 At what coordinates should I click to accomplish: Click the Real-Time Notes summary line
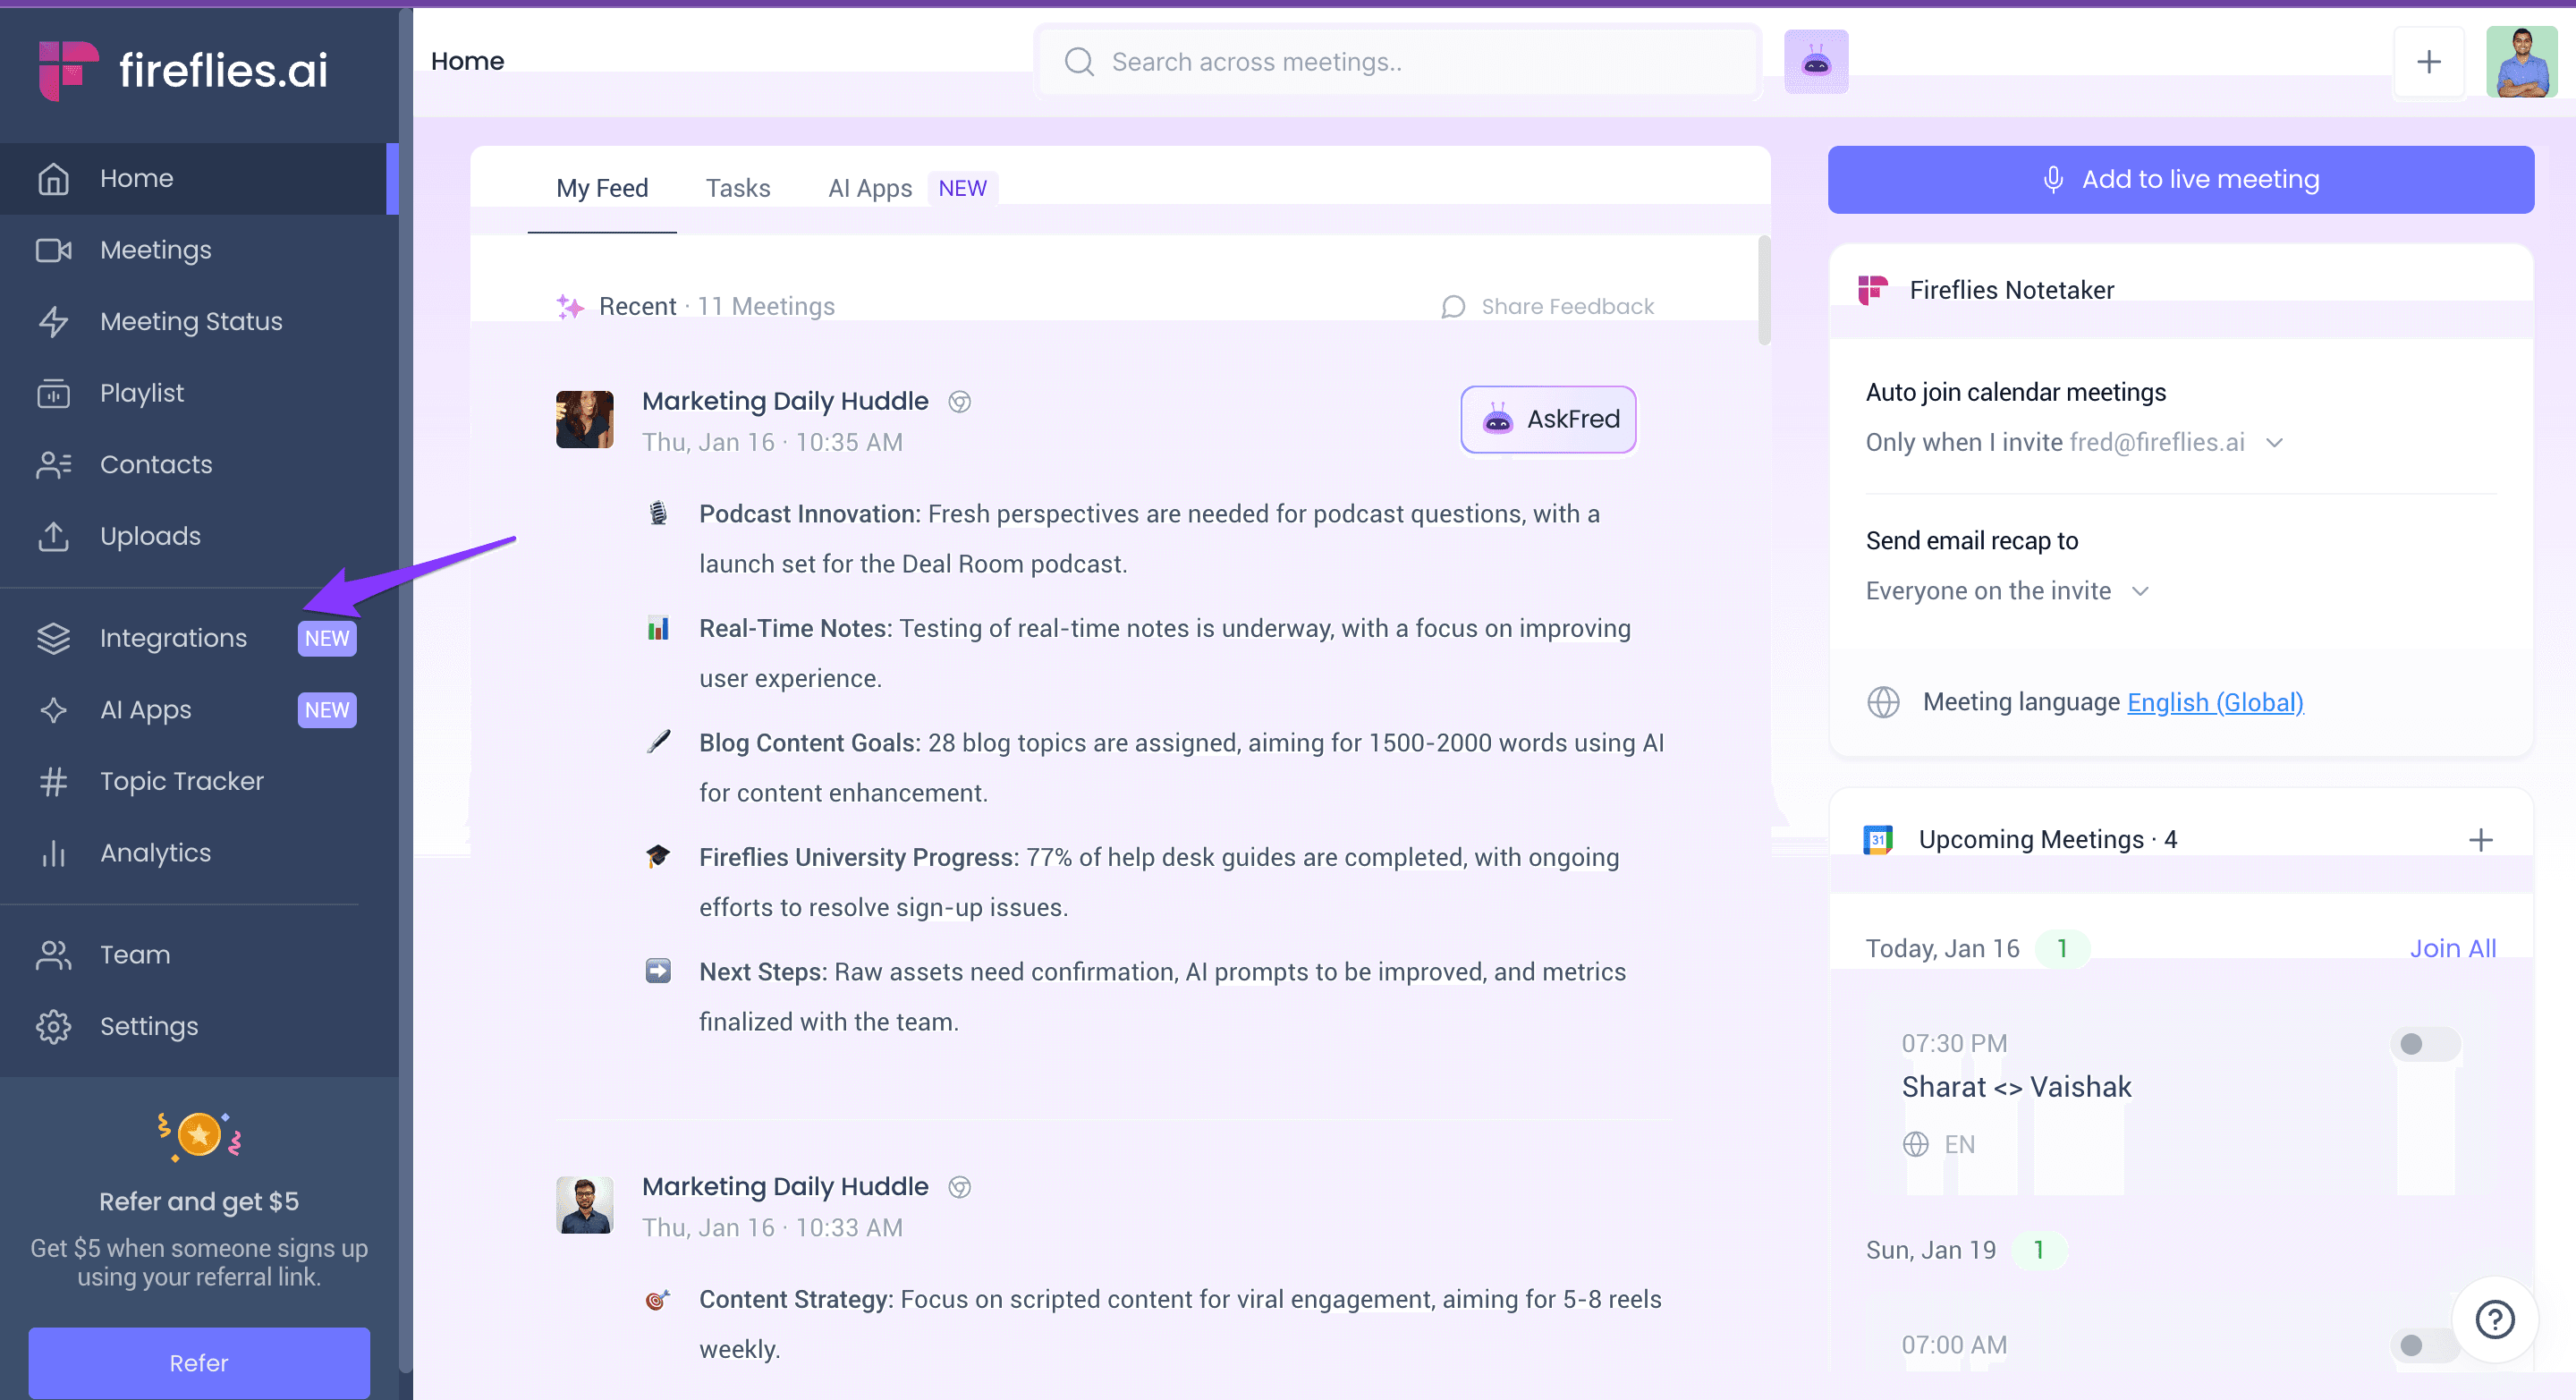point(1164,653)
